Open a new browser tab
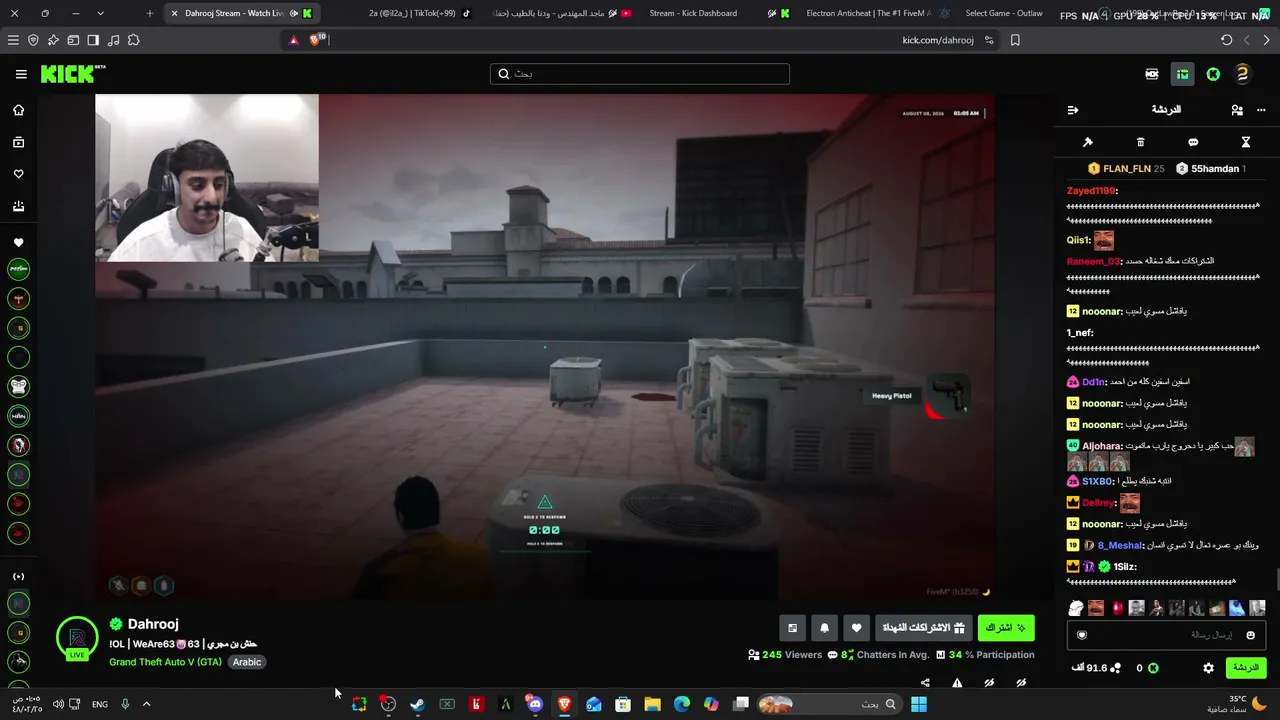 150,13
